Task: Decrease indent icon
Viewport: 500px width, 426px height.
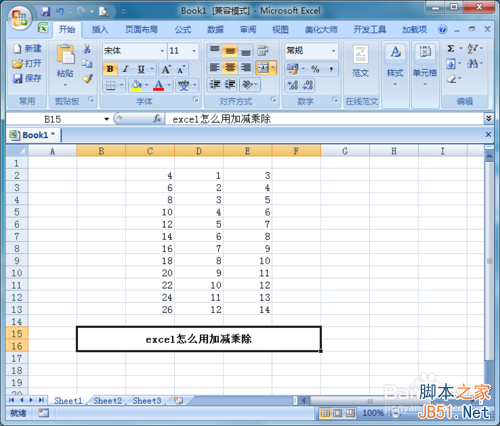Action: click(215, 85)
